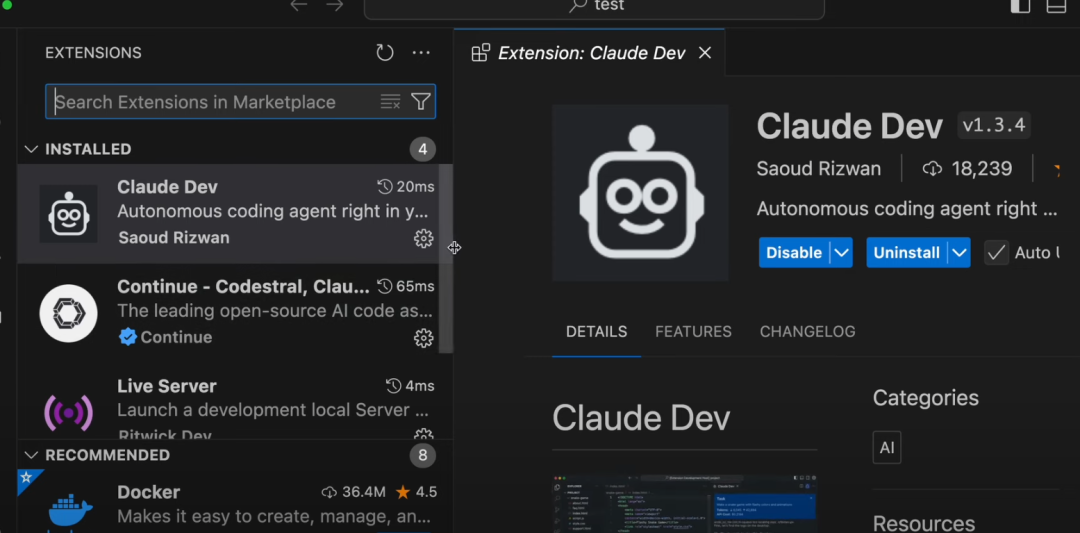The height and width of the screenshot is (533, 1080).
Task: Select the Extension: Claude Dev editor tab
Action: [x=589, y=53]
